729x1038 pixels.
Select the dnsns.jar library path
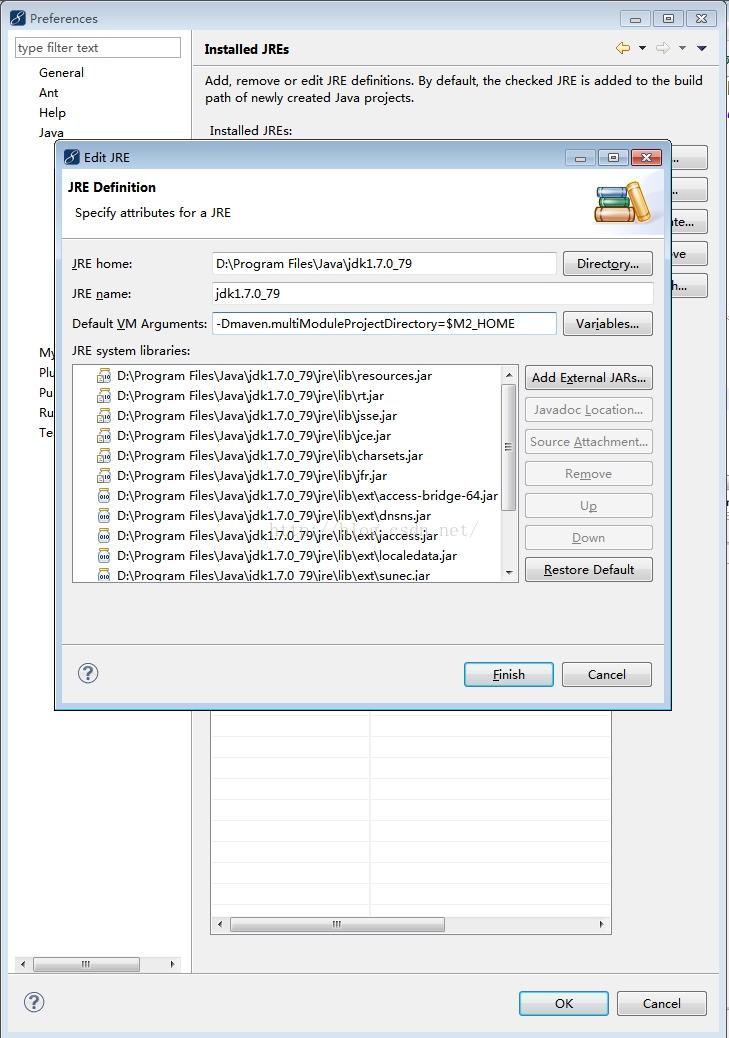click(x=273, y=516)
